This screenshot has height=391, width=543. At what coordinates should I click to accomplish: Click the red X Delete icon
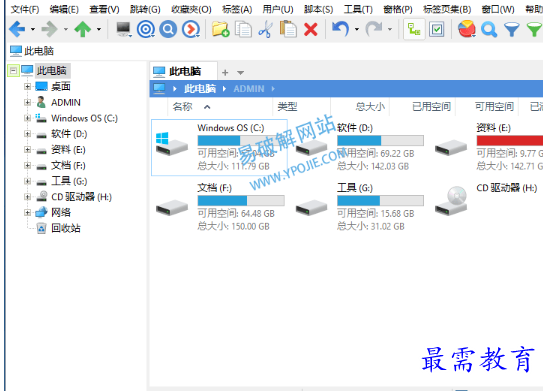tap(311, 29)
